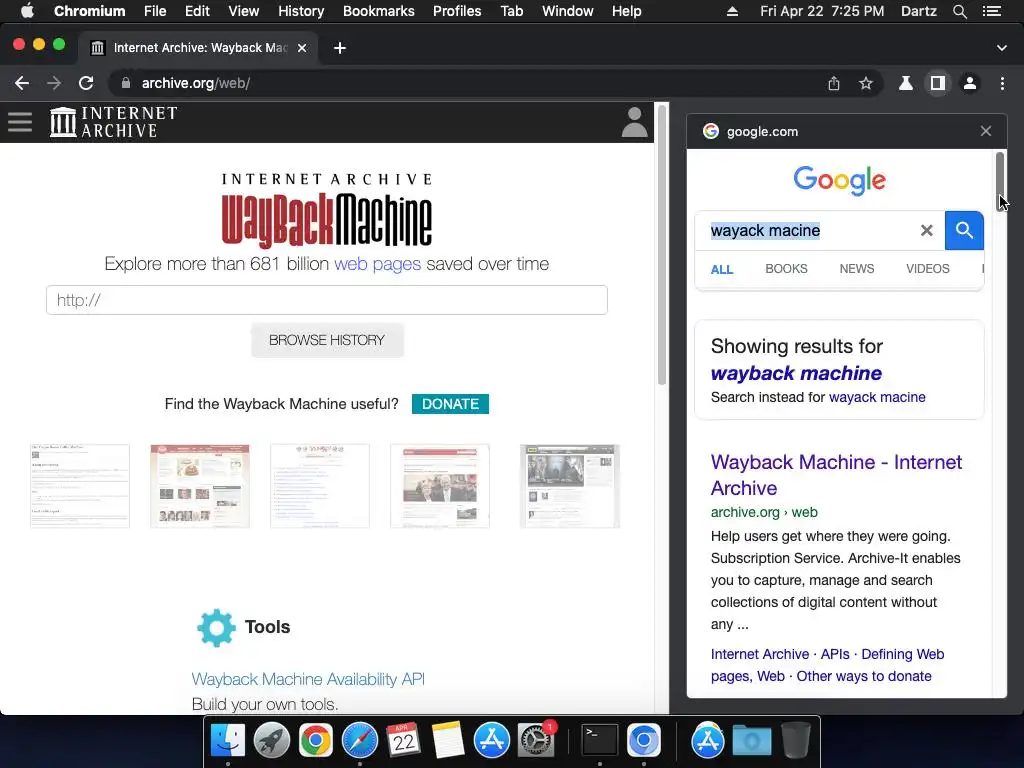Image resolution: width=1024 pixels, height=768 pixels.
Task: Close the google.com side panel
Action: pos(985,131)
